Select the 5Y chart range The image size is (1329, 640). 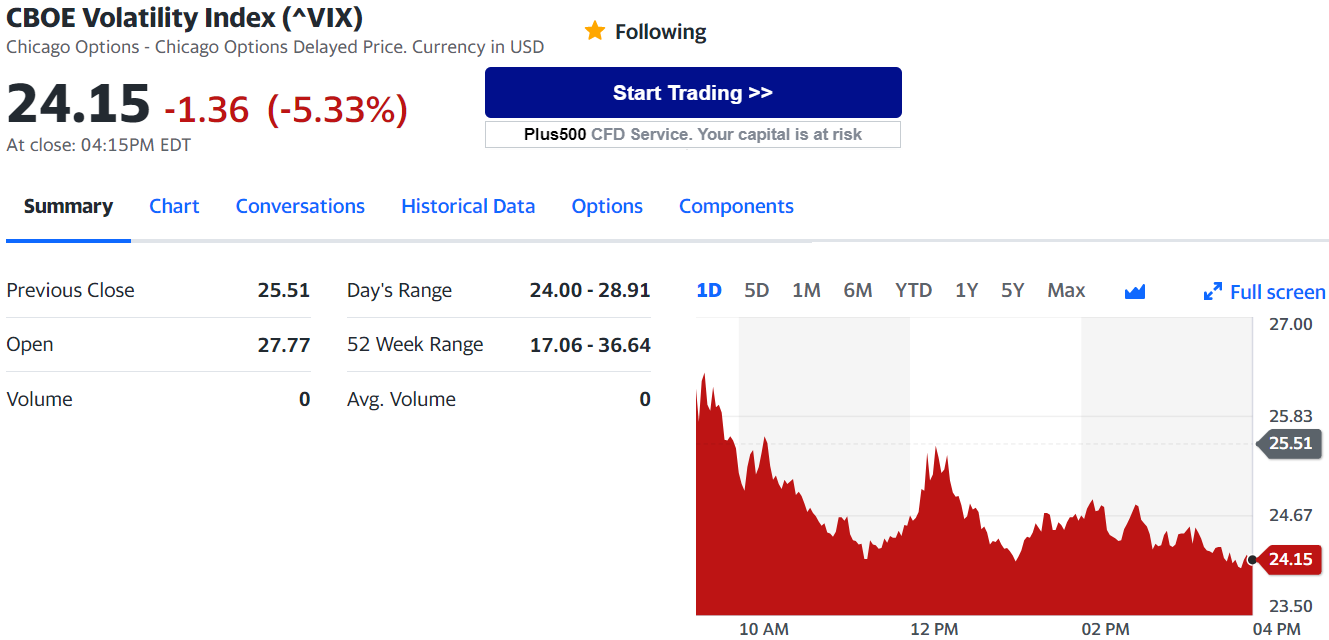1013,290
